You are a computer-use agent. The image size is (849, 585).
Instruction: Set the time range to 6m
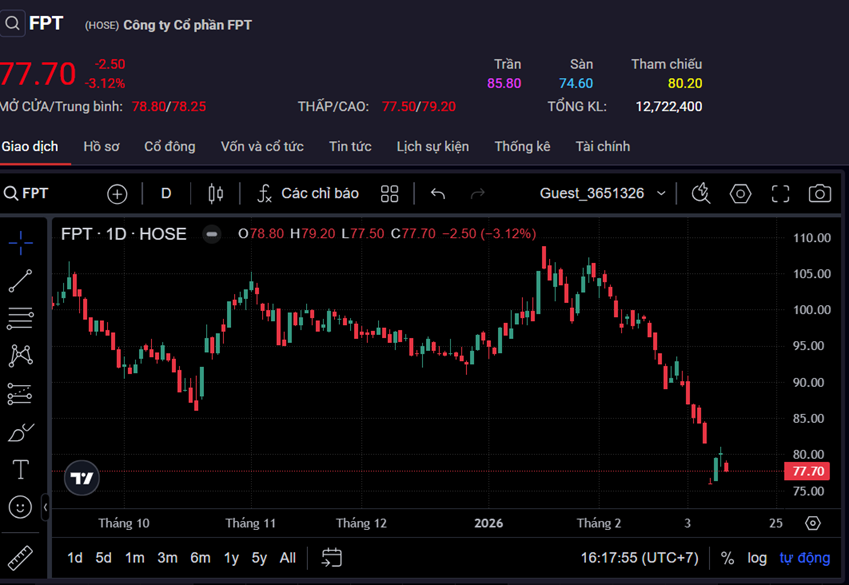click(200, 558)
